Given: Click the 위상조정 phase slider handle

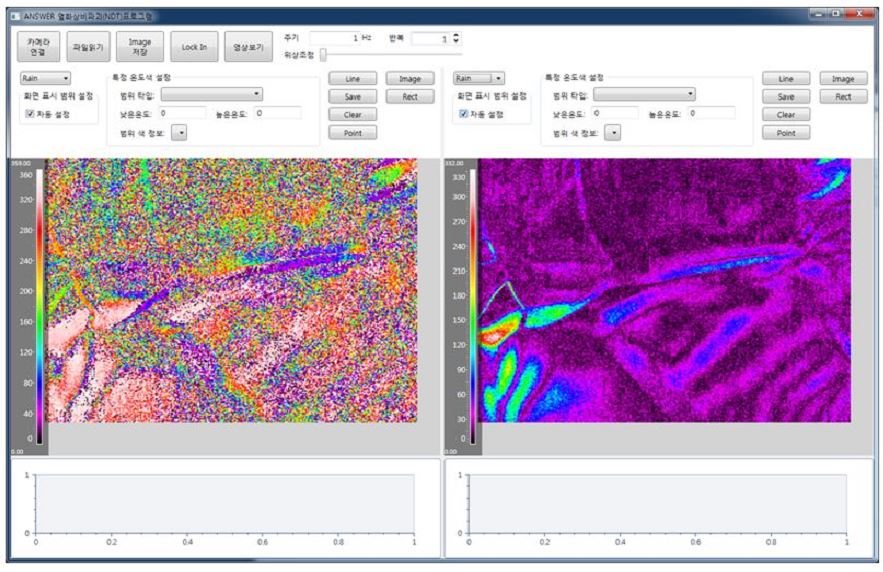Looking at the screenshot, I should (323, 55).
